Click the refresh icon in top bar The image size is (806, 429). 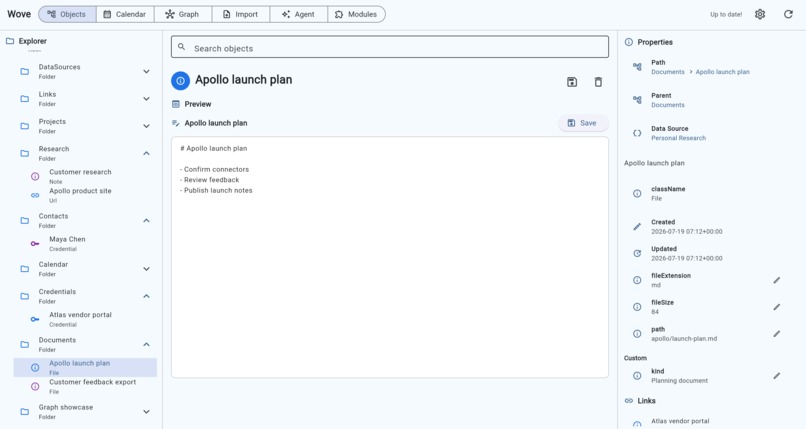[x=788, y=14]
